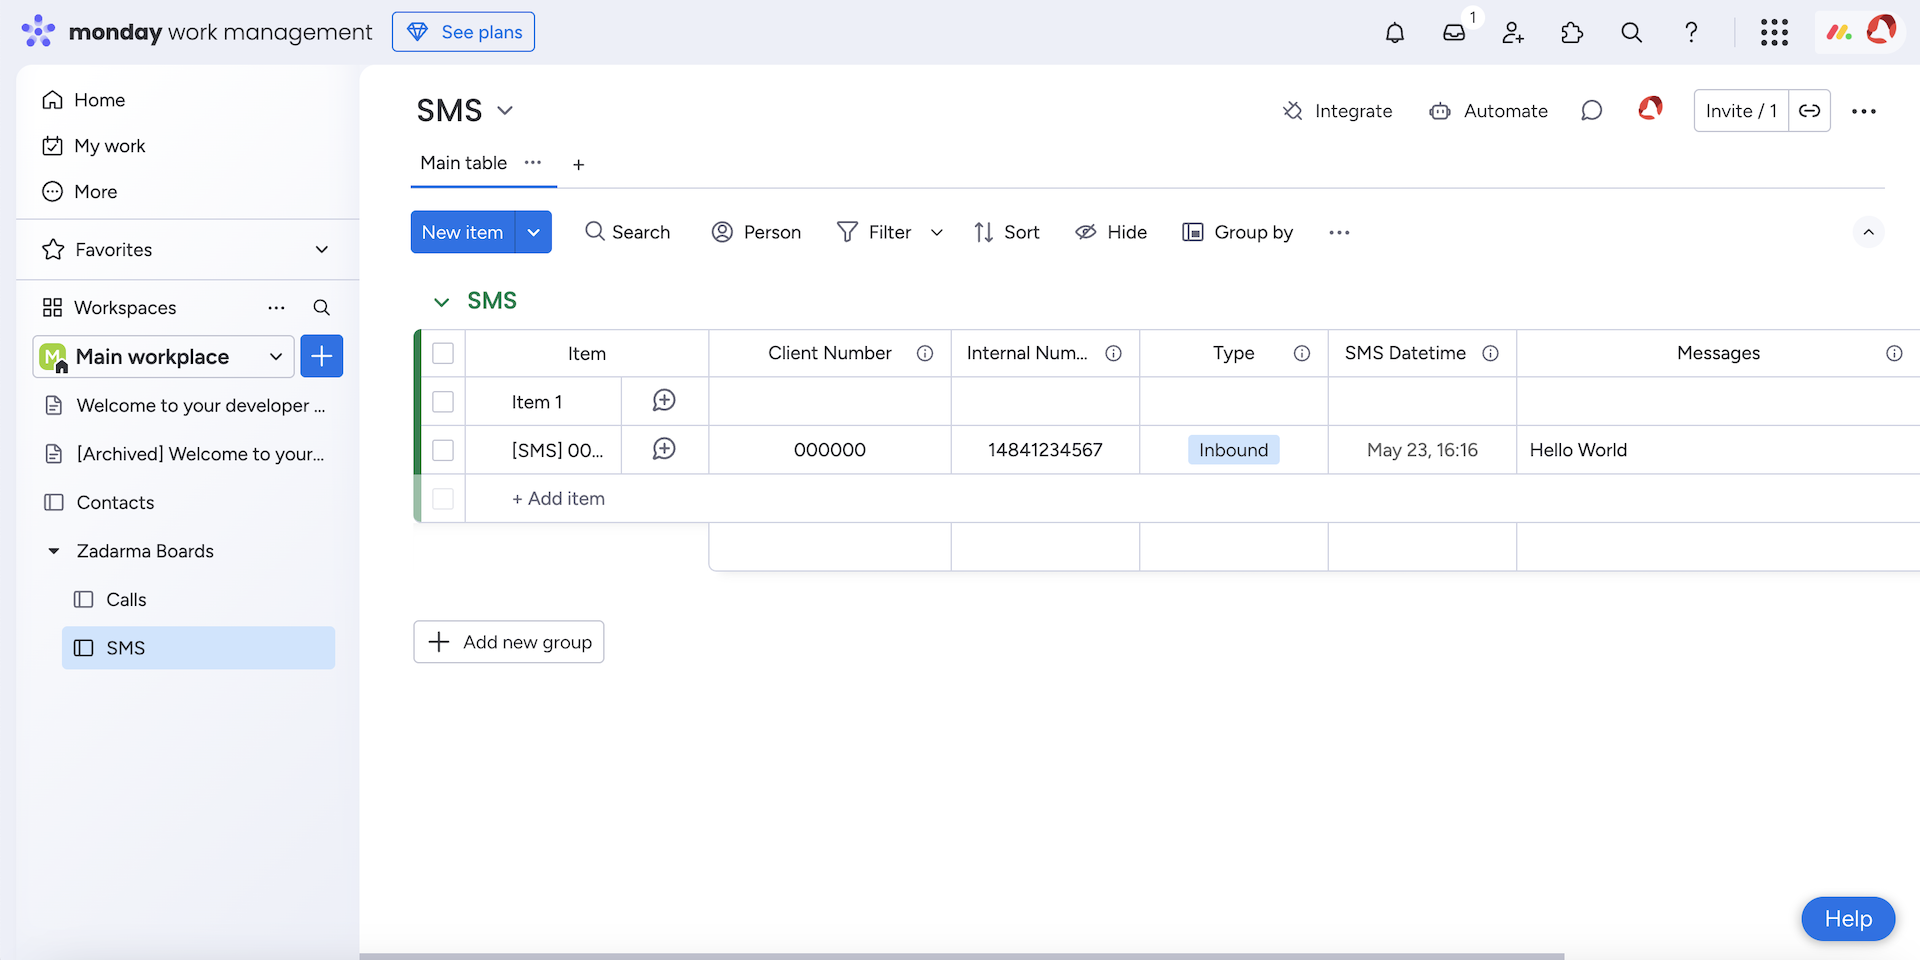
Task: Open Workspaces three-dot options
Action: [x=277, y=307]
